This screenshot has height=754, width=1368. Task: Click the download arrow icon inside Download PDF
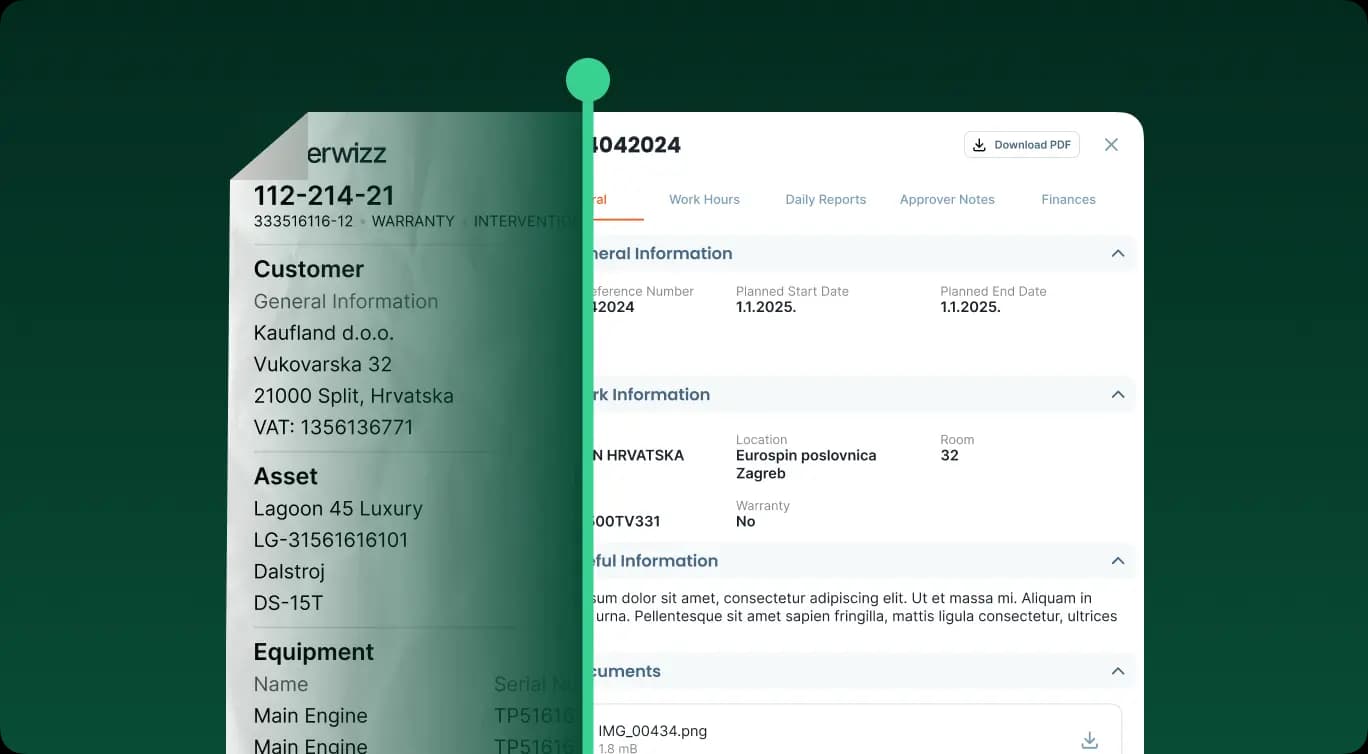(x=980, y=145)
